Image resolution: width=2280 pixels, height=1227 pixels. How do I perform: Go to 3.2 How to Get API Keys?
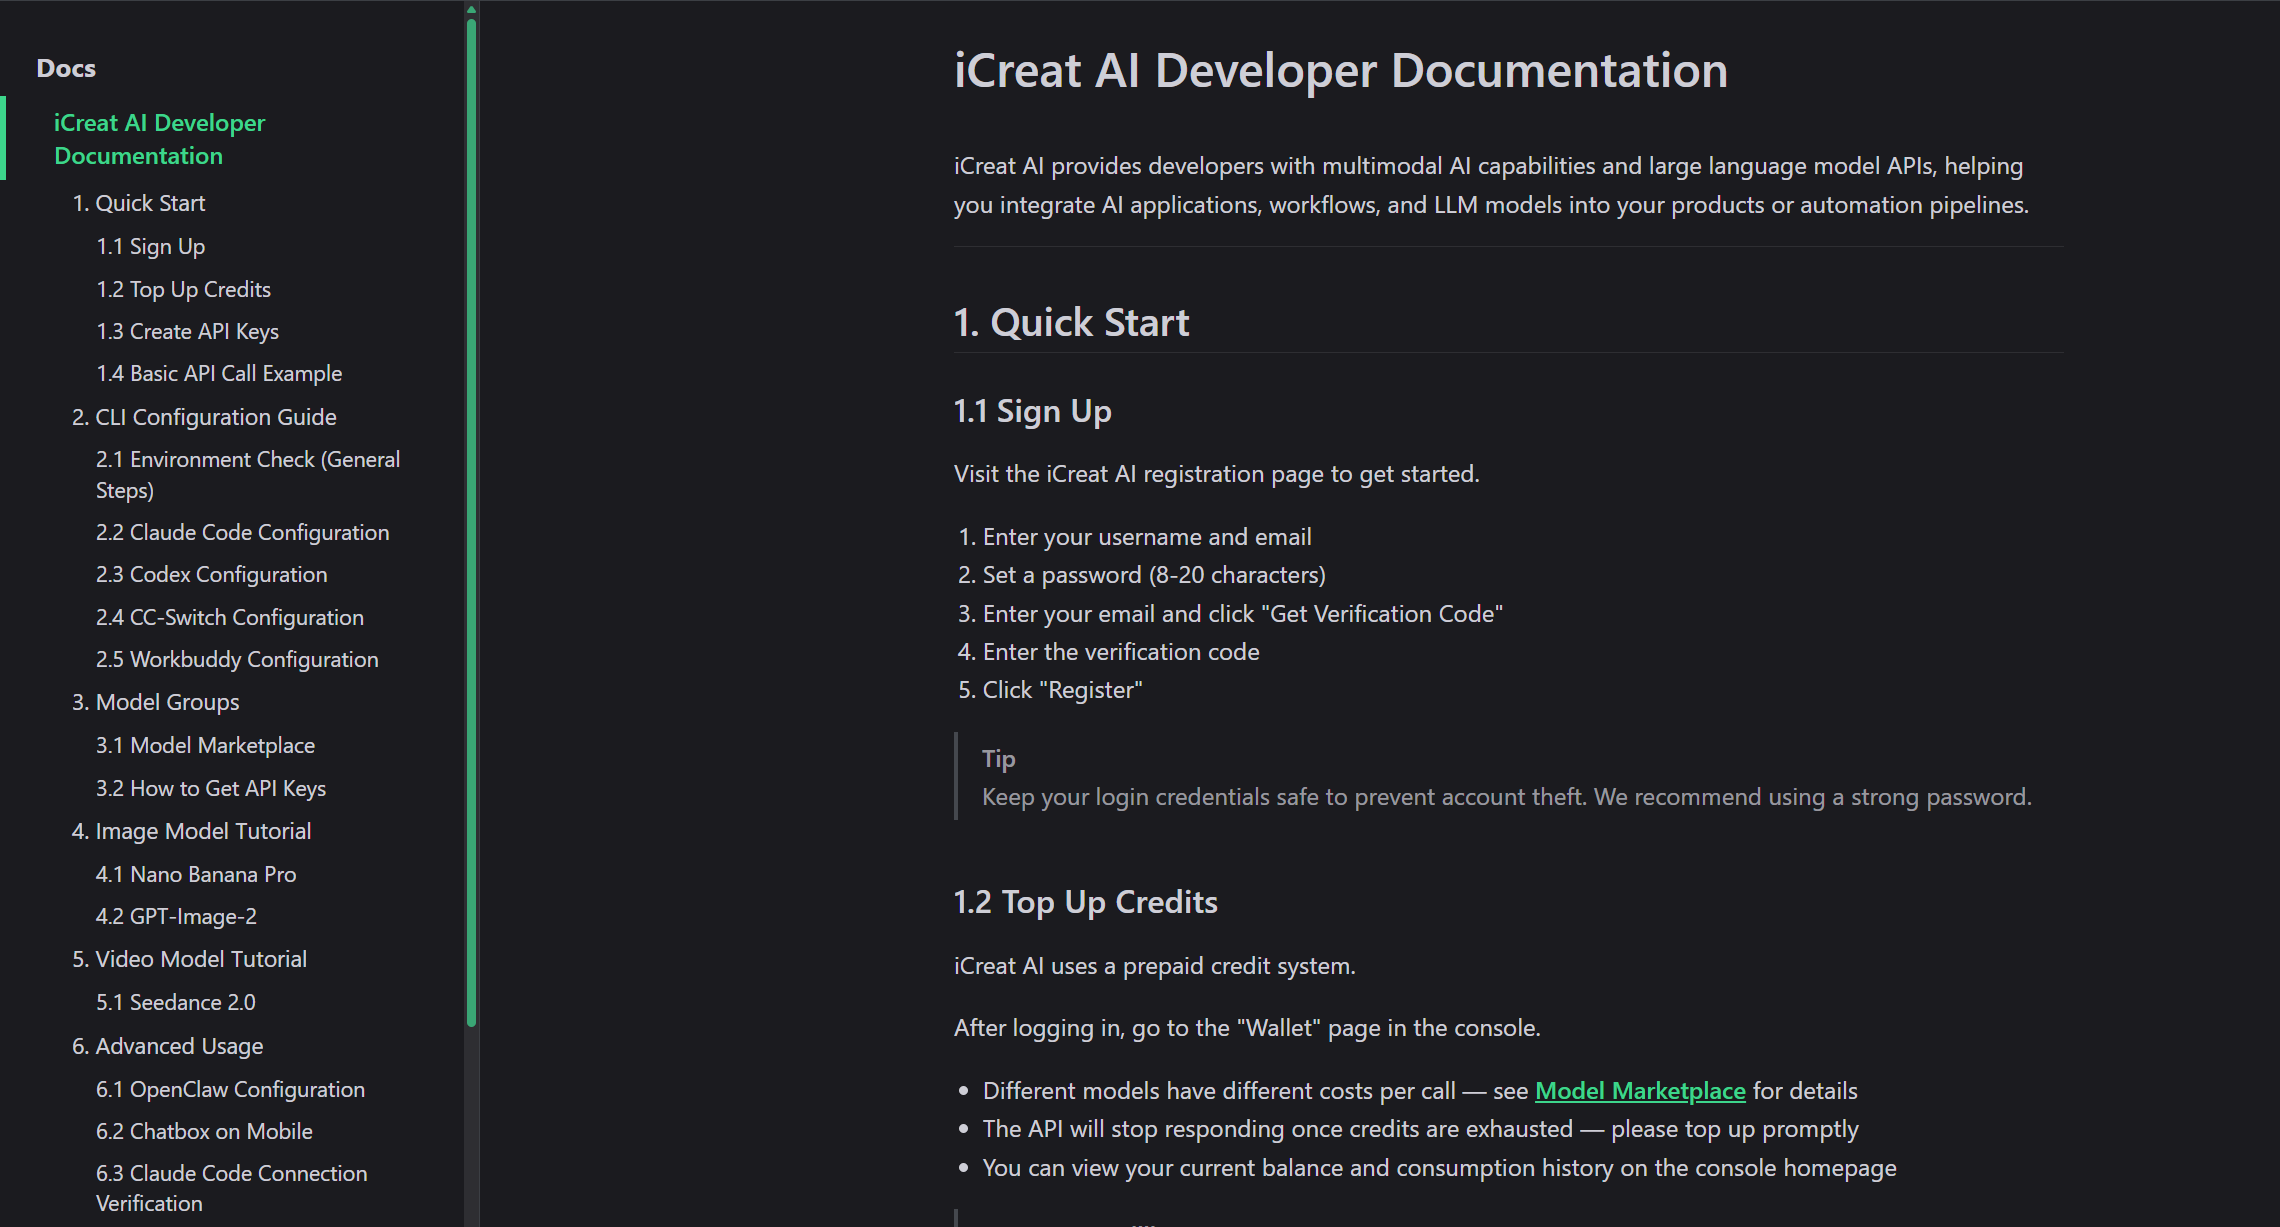211,788
